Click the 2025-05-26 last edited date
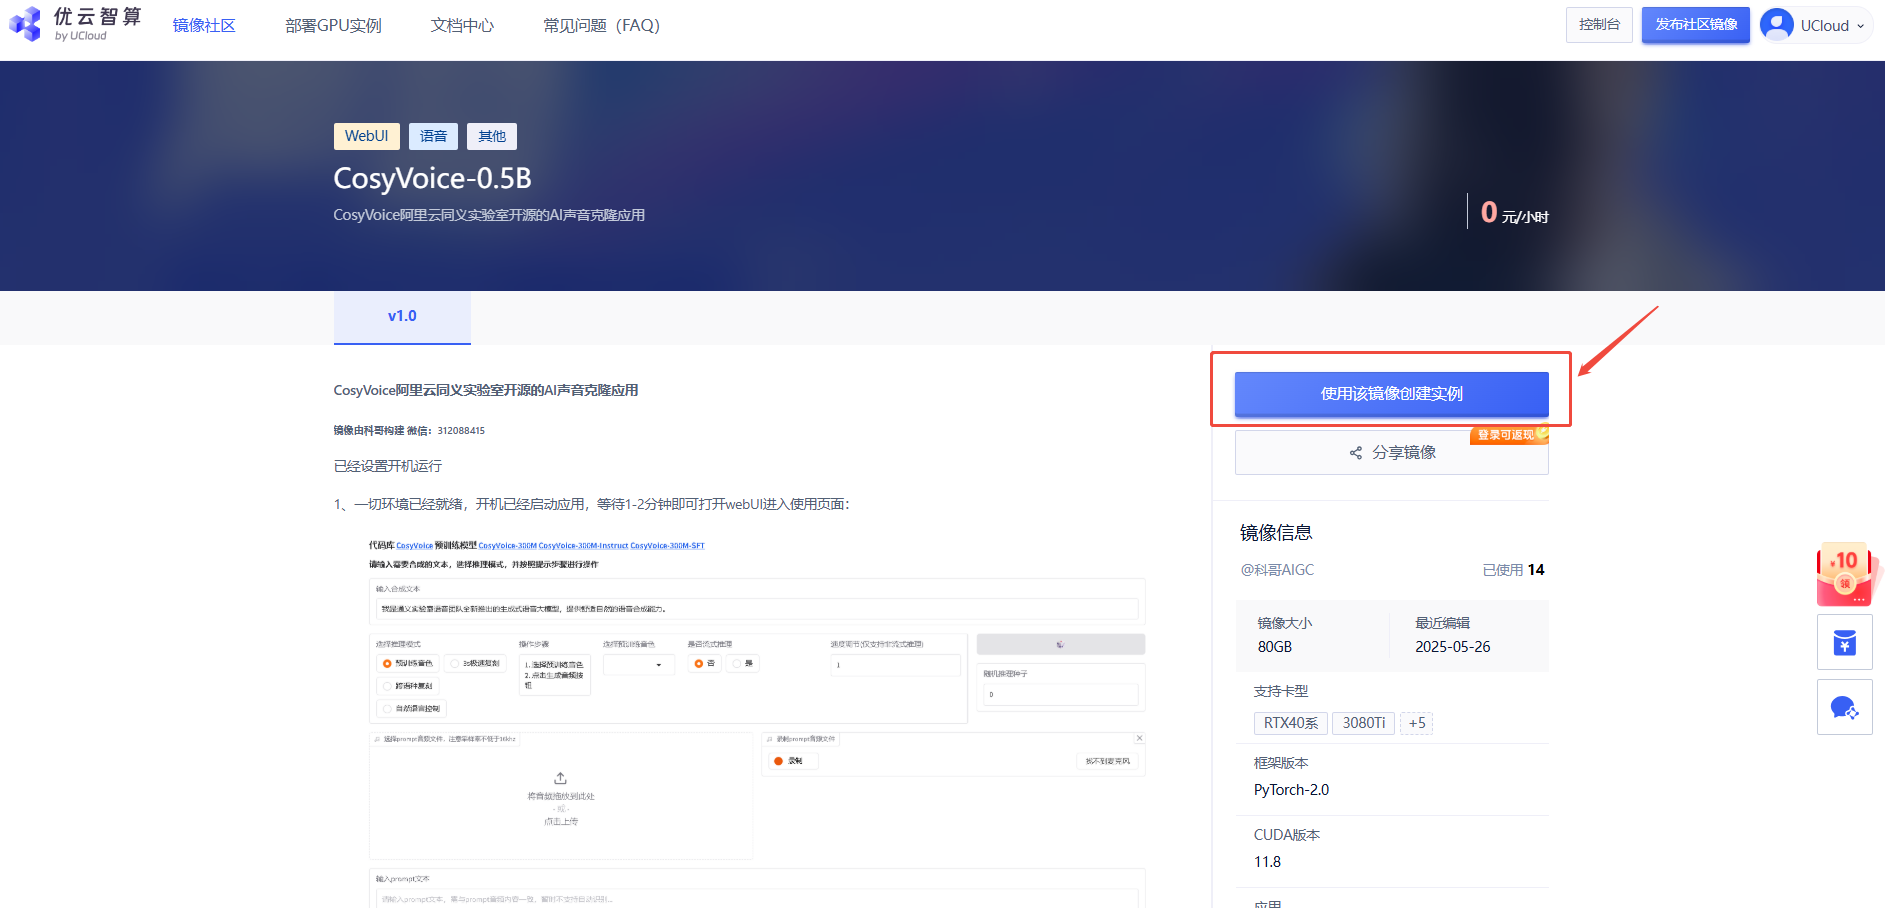Viewport: 1885px width, 908px height. 1452,647
